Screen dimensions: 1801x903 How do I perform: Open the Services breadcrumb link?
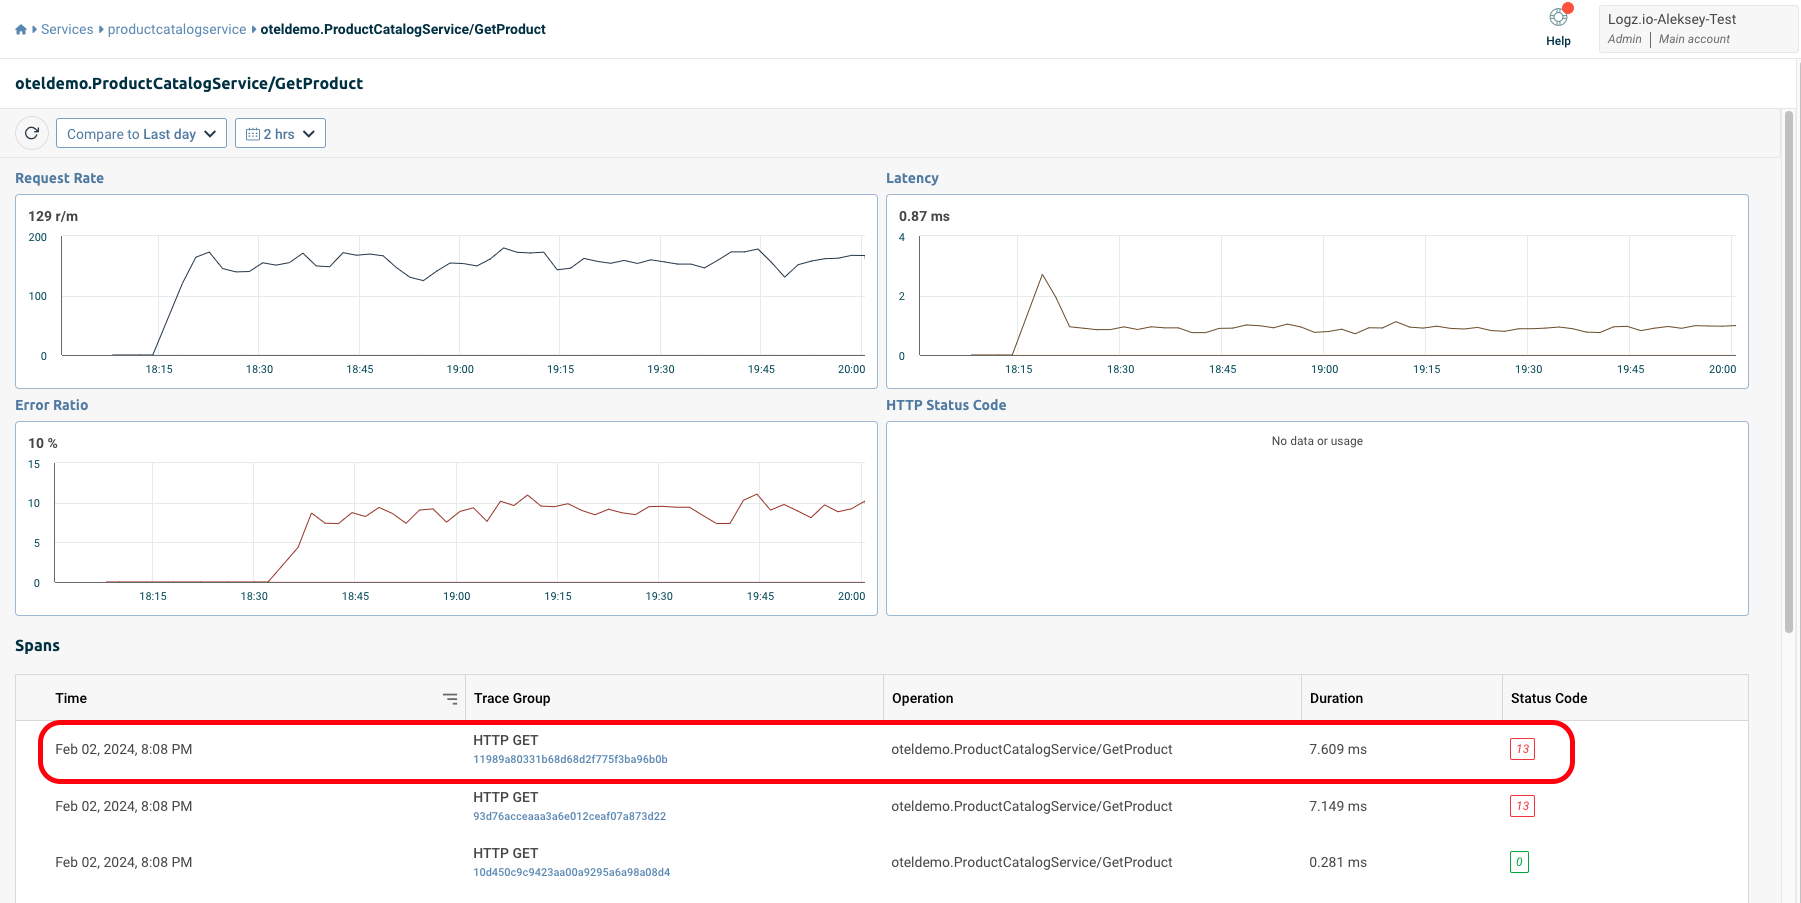click(x=67, y=30)
